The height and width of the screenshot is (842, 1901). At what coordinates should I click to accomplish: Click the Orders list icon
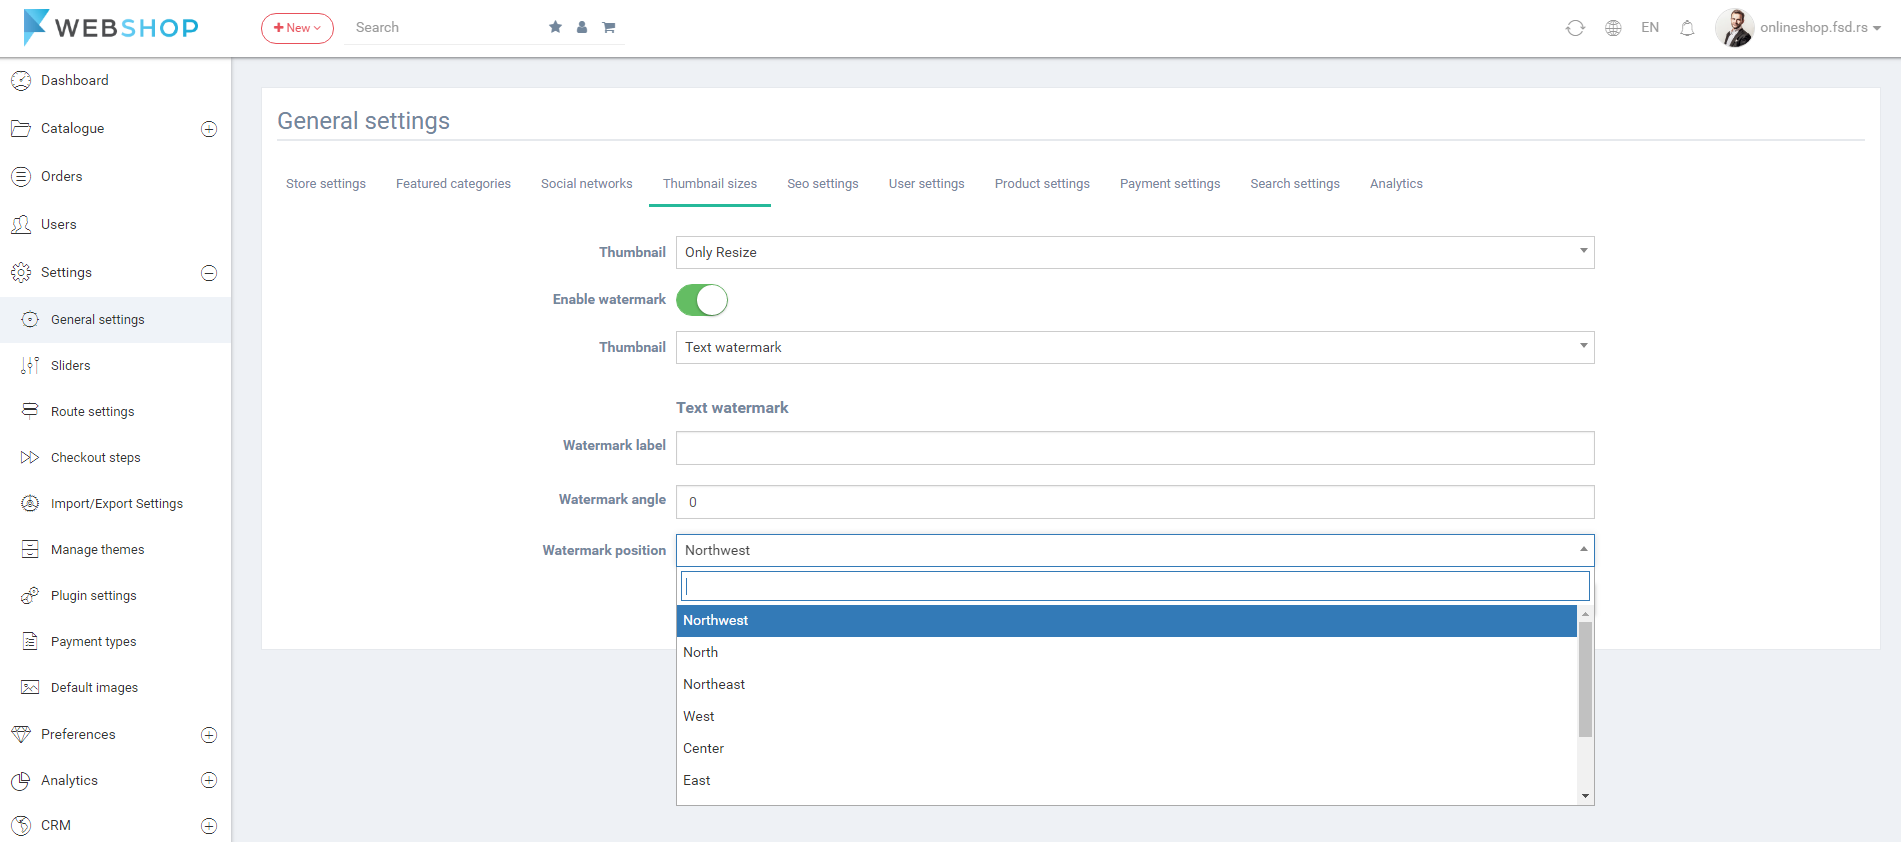(21, 177)
